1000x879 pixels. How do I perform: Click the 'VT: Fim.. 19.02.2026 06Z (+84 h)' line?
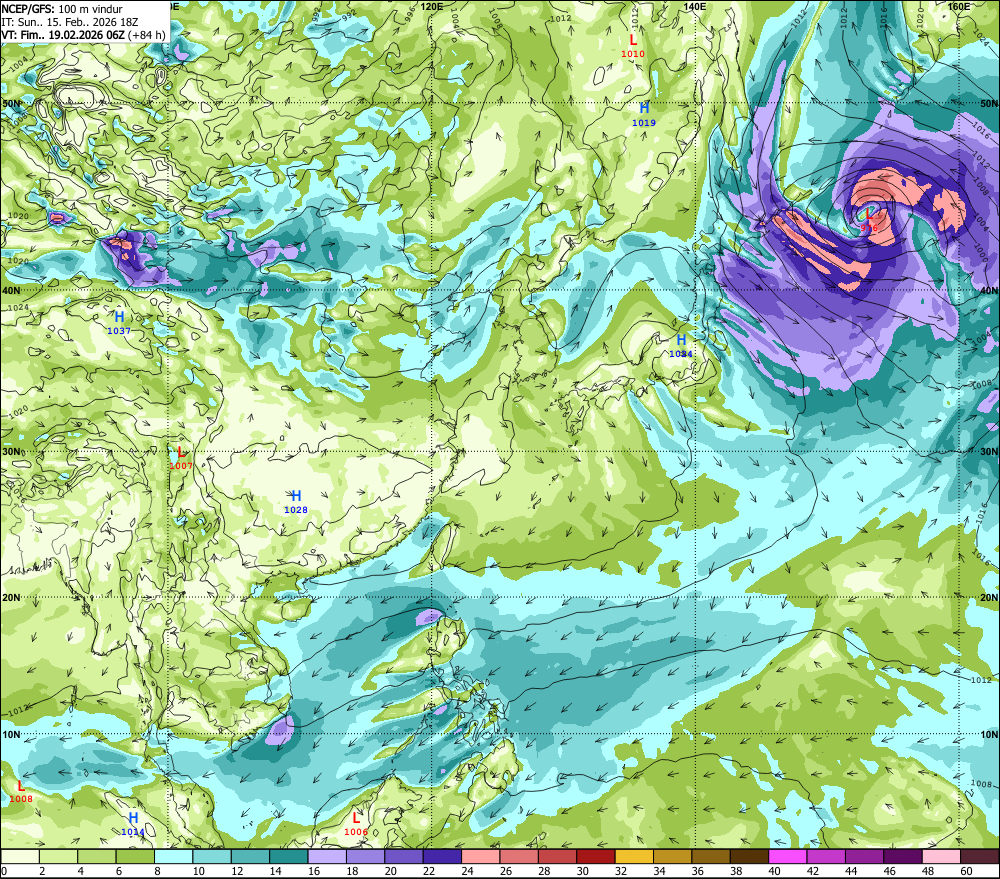click(x=84, y=35)
